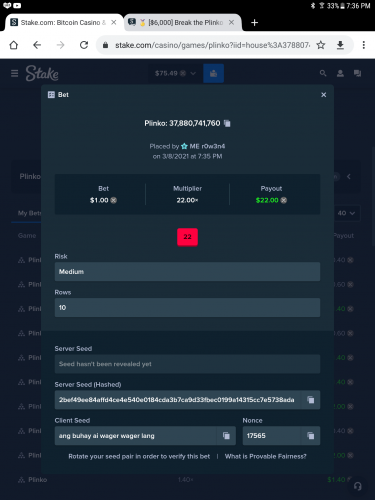Viewport: 375px width, 500px height.
Task: Open the user profile icon
Action: tap(340, 73)
